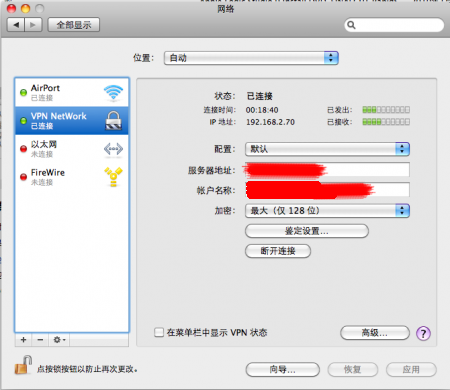Viewport: 450px width, 390px height.
Task: Click the 全部显示 (Show All) button
Action: 74,25
